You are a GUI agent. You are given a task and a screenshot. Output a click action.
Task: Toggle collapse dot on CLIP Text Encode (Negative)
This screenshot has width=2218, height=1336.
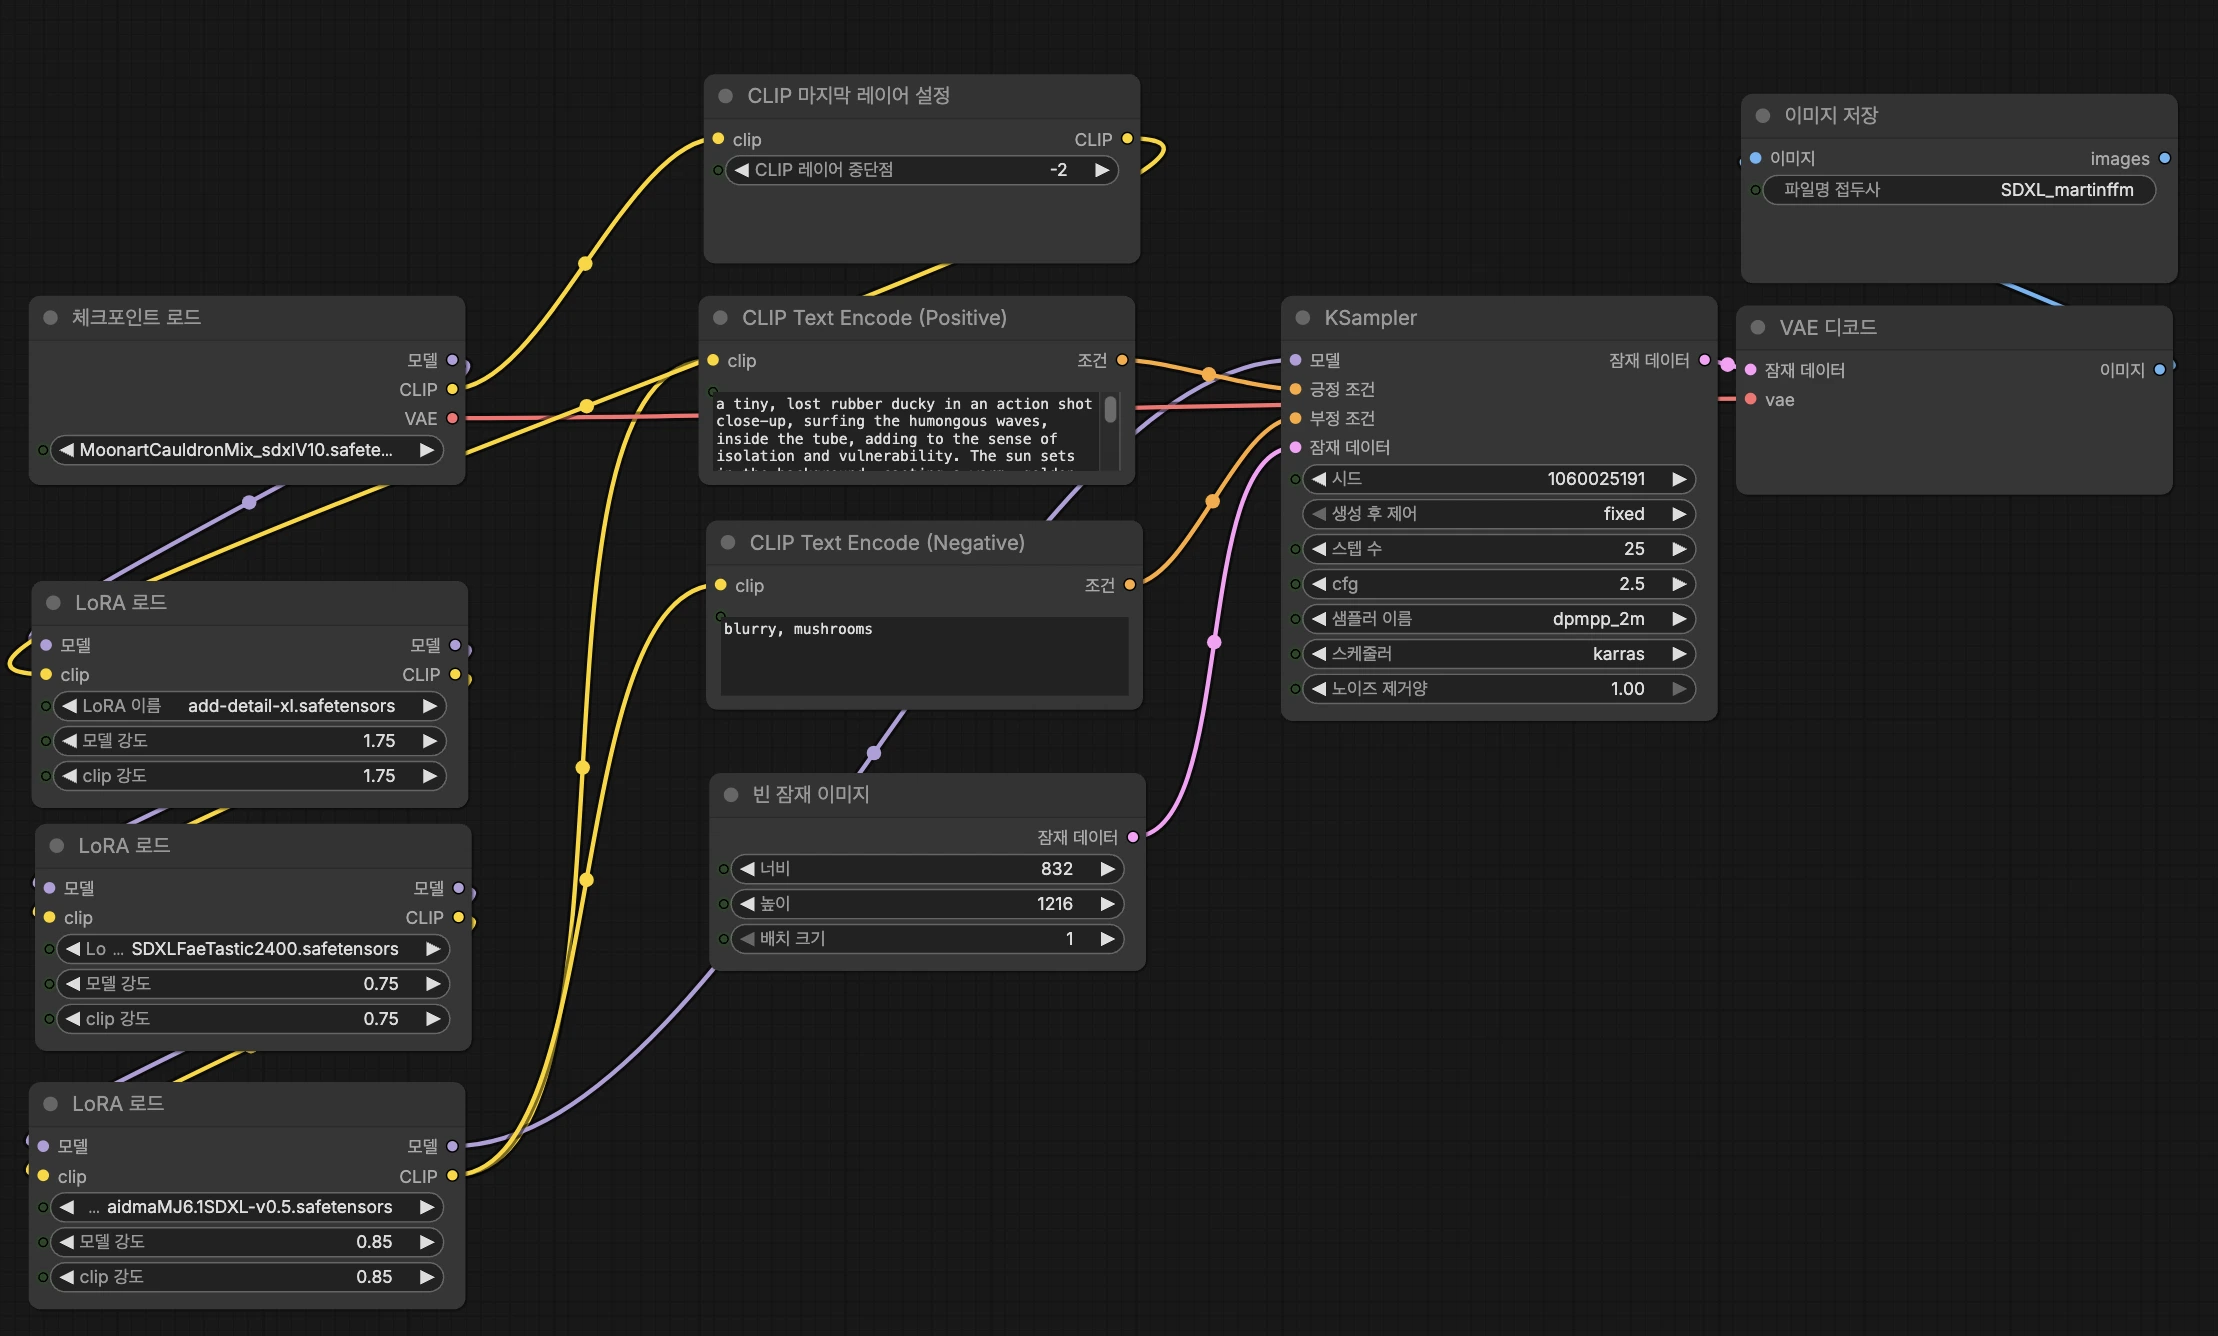click(728, 543)
